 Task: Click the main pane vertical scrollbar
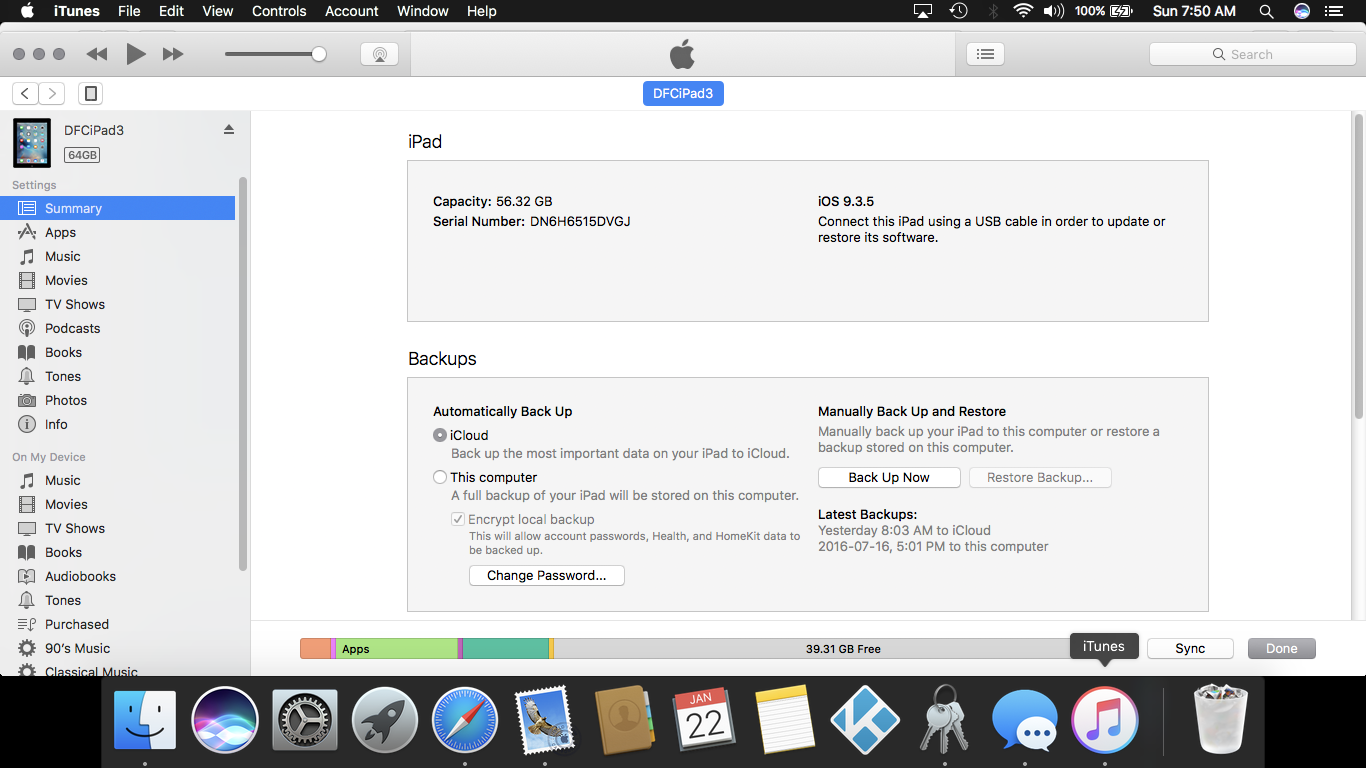(1358, 265)
